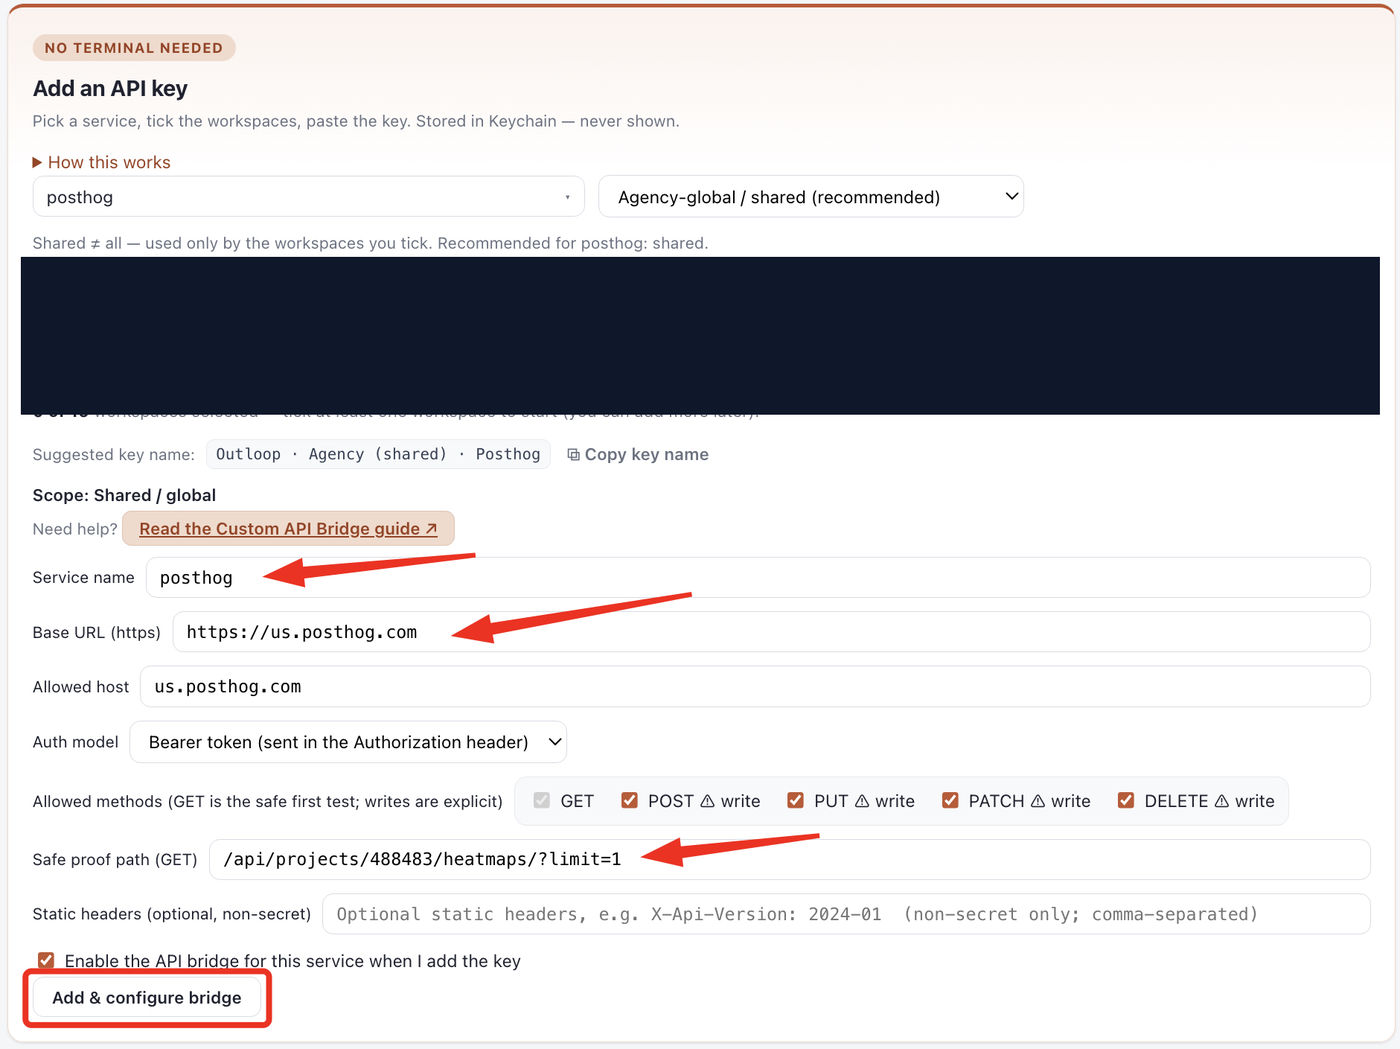Screen dimensions: 1400x1049
Task: Click Add & configure bridge button
Action: coord(147,998)
